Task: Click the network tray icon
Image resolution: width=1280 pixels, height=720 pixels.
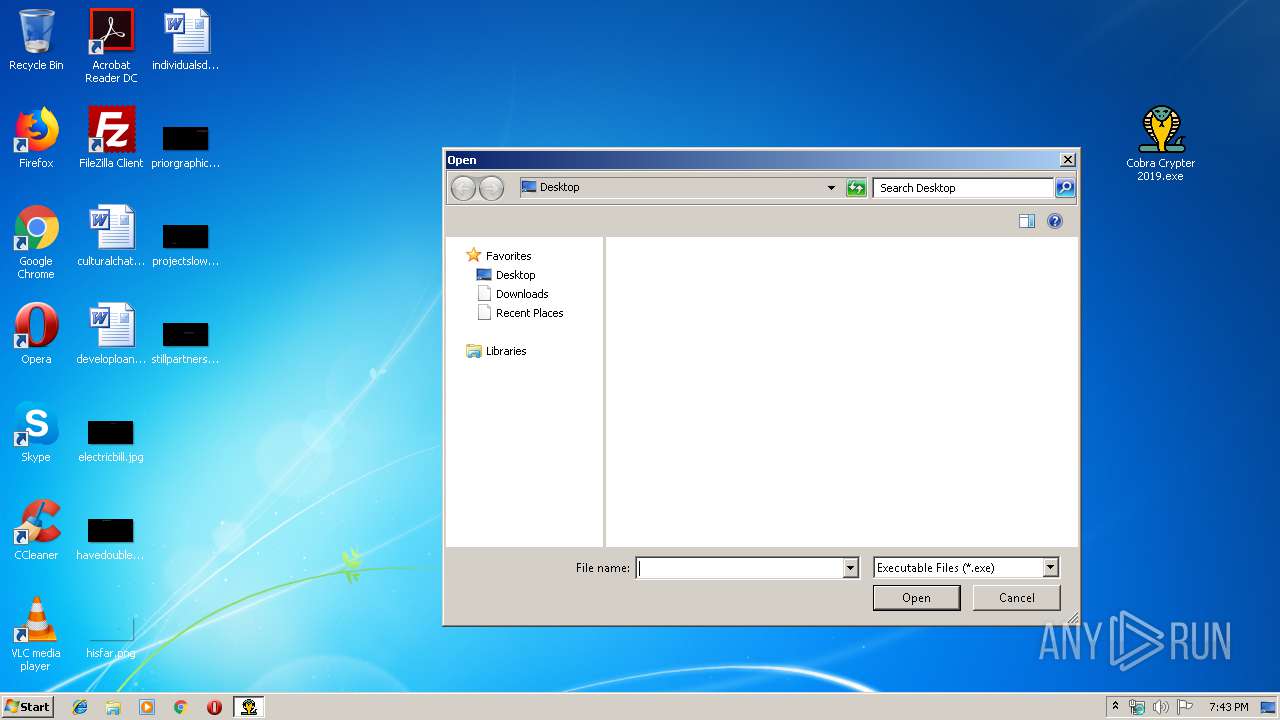Action: [1137, 707]
